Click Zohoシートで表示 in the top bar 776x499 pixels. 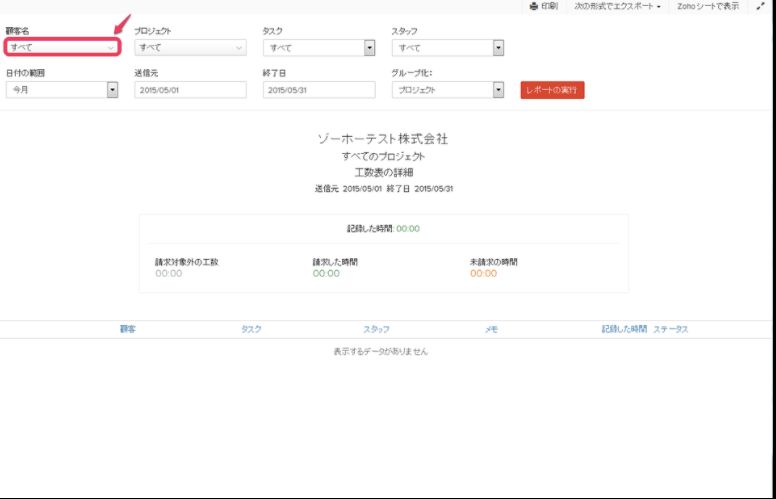tap(708, 7)
